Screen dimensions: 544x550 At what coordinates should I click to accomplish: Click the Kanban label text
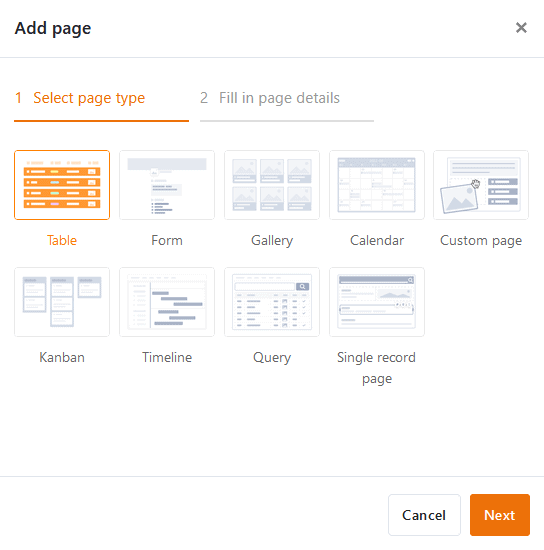tap(62, 357)
